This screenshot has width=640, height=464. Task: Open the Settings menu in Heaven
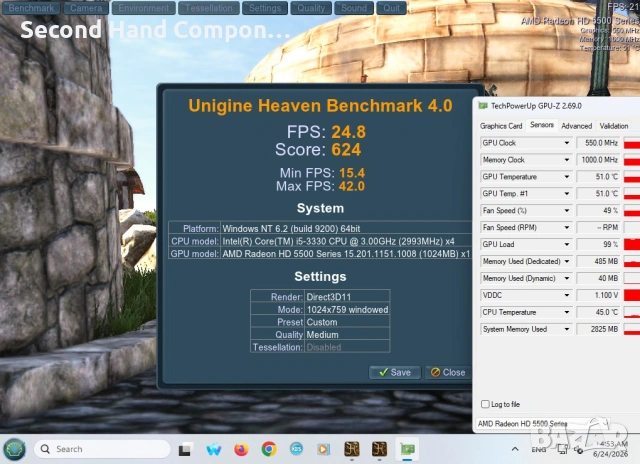(265, 8)
